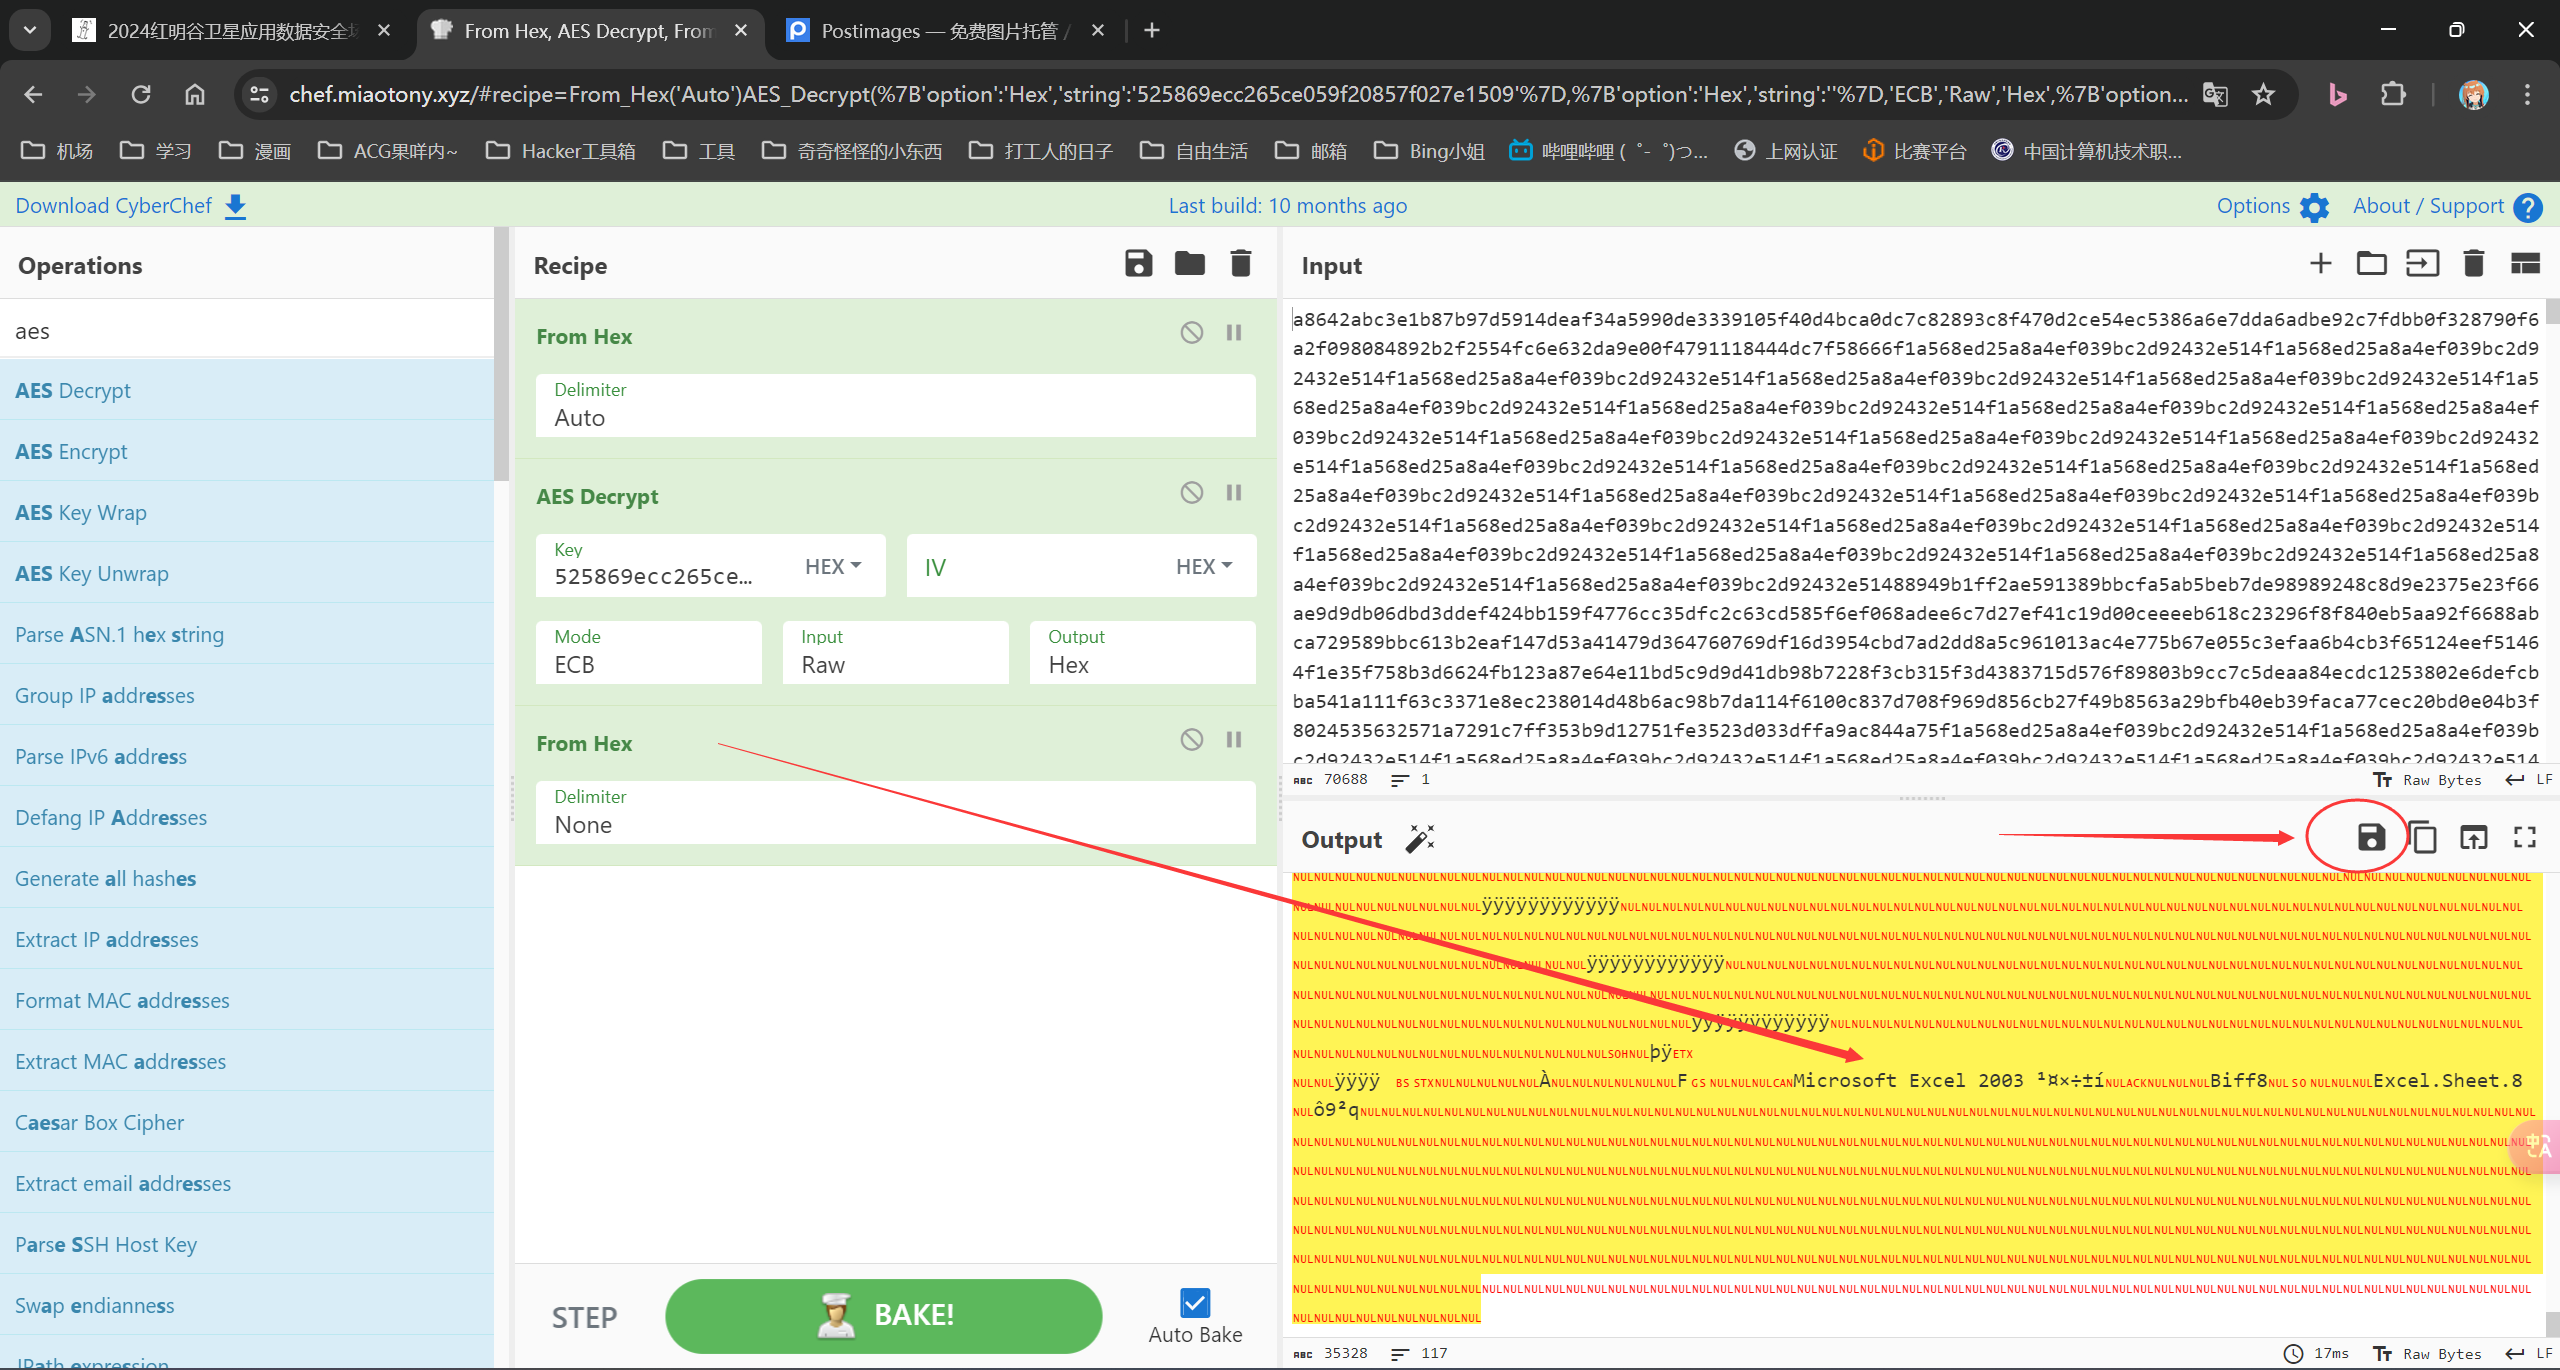
Task: Copy raw output to clipboard
Action: (2423, 837)
